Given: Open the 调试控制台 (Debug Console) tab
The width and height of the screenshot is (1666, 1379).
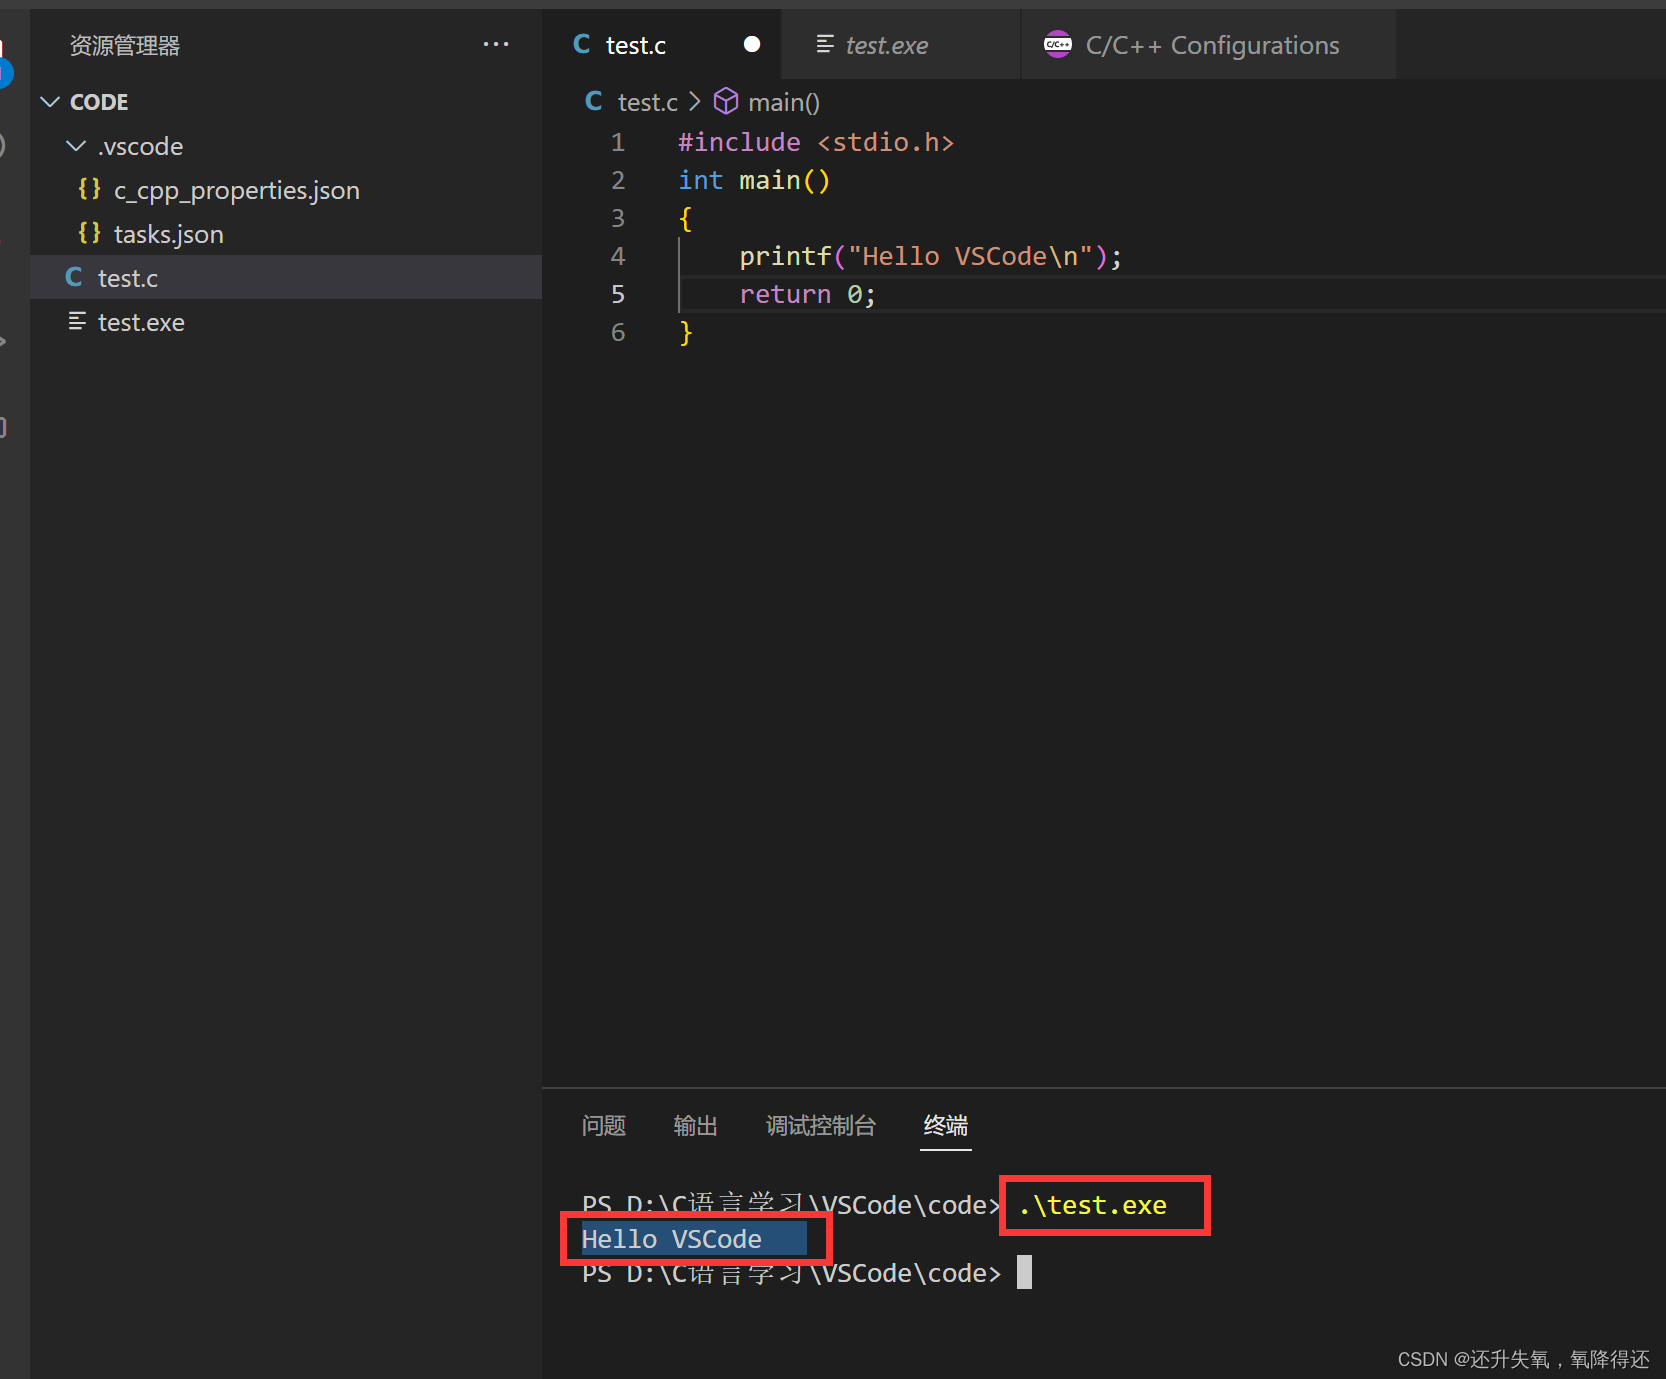Looking at the screenshot, I should point(821,1126).
